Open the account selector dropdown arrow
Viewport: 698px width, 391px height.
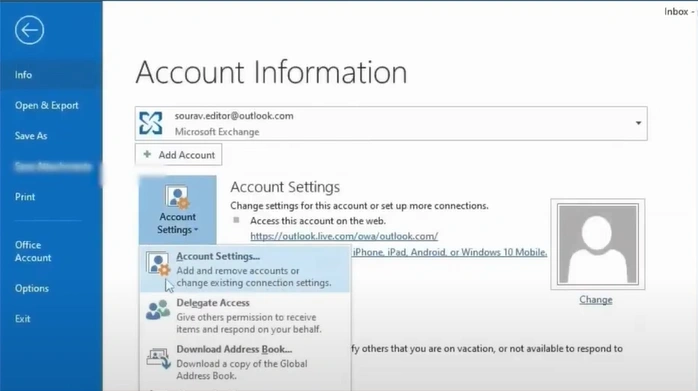pyautogui.click(x=638, y=123)
